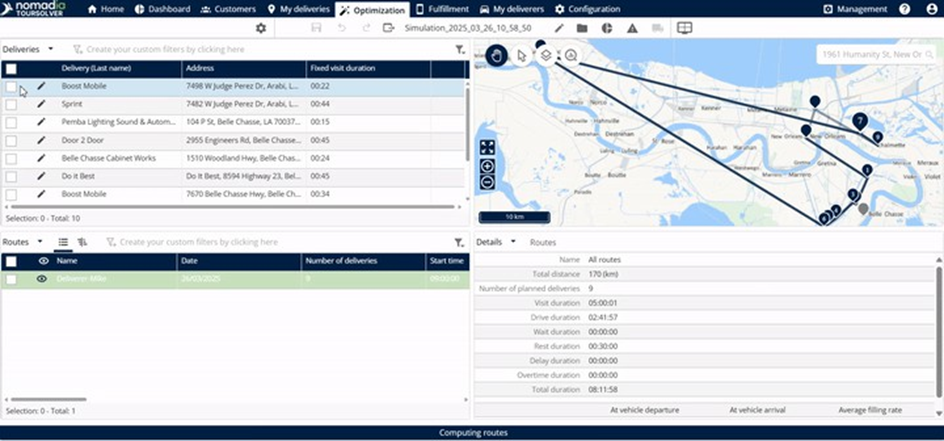944x441 pixels.
Task: Open the map layers control
Action: point(546,56)
